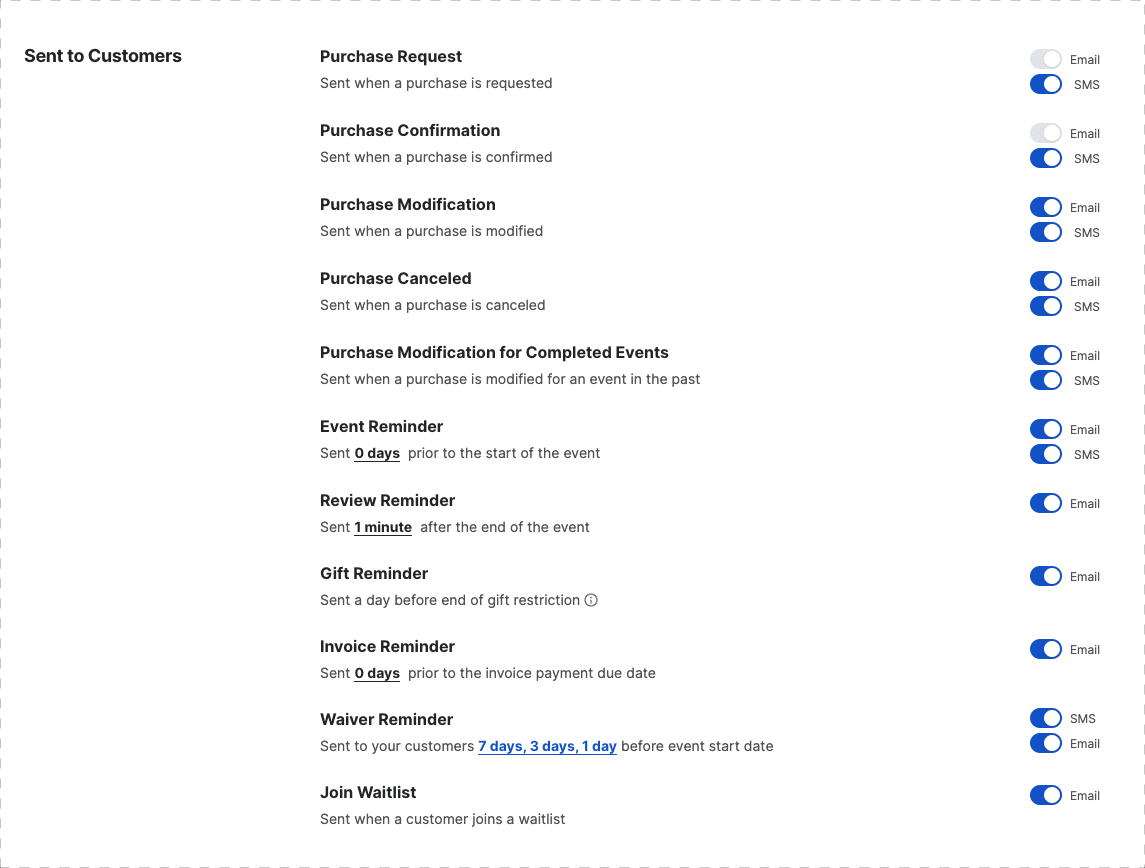This screenshot has width=1145, height=868.
Task: Enable Email for Purchase Request
Action: [1046, 59]
